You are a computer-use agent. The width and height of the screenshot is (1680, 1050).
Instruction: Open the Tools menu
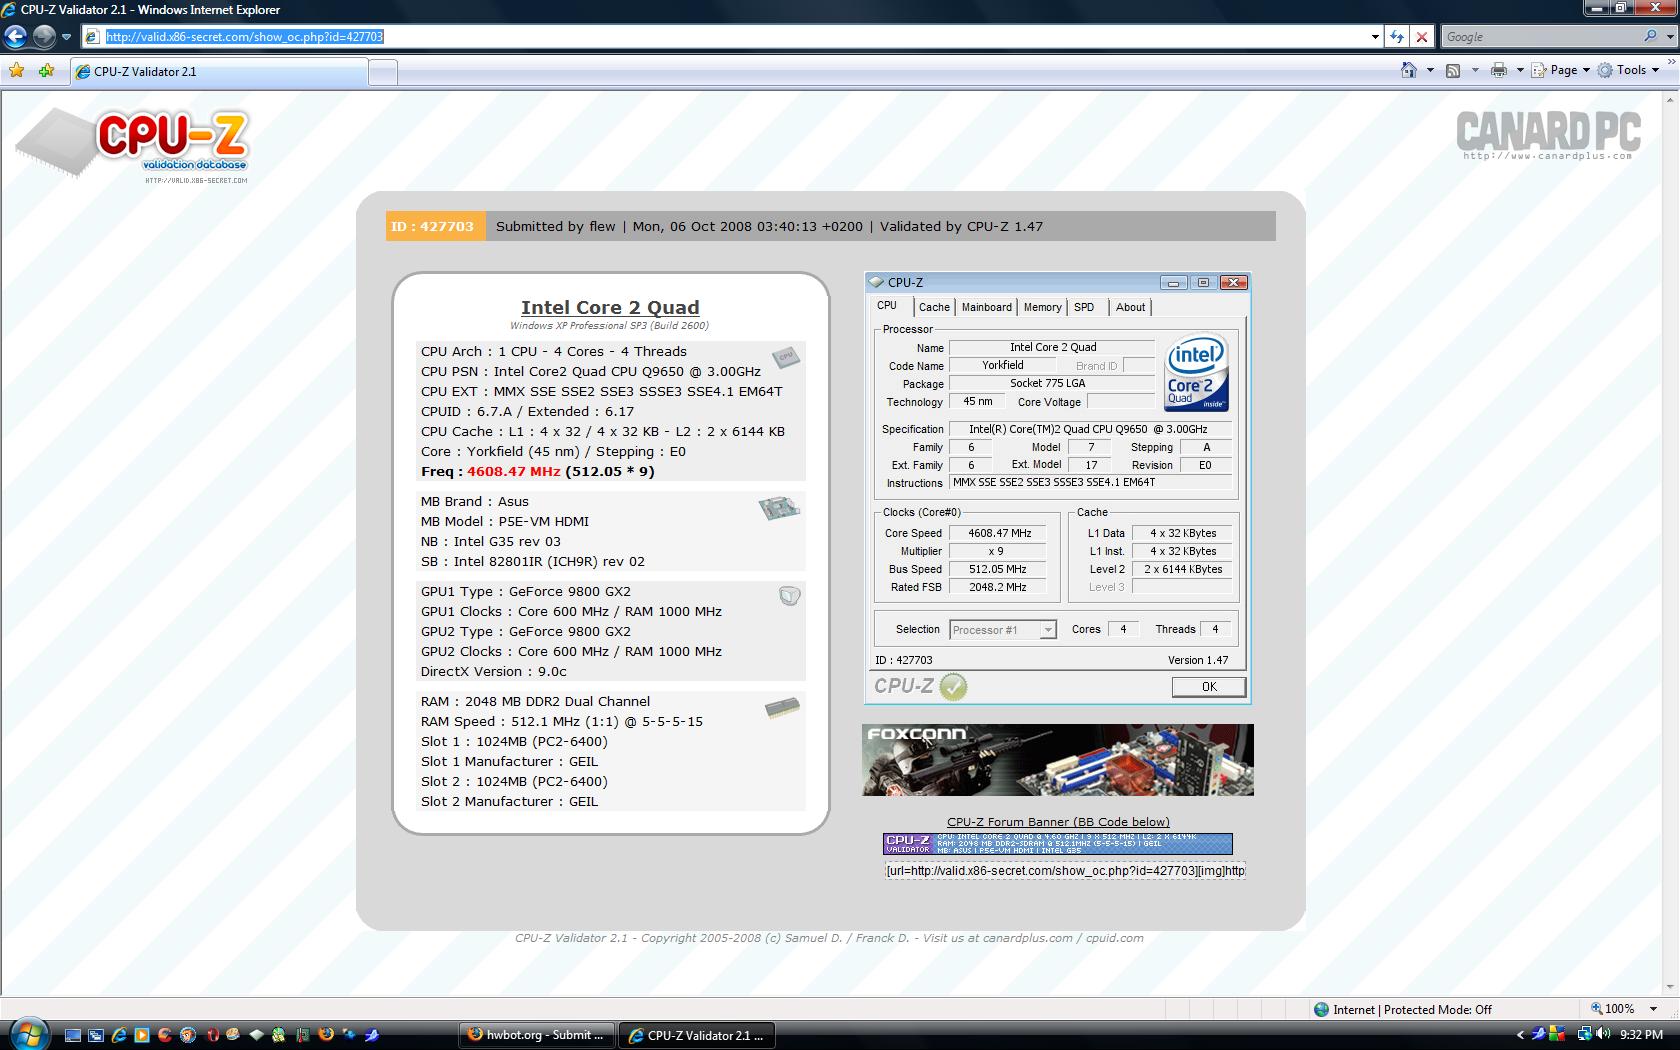[1628, 70]
